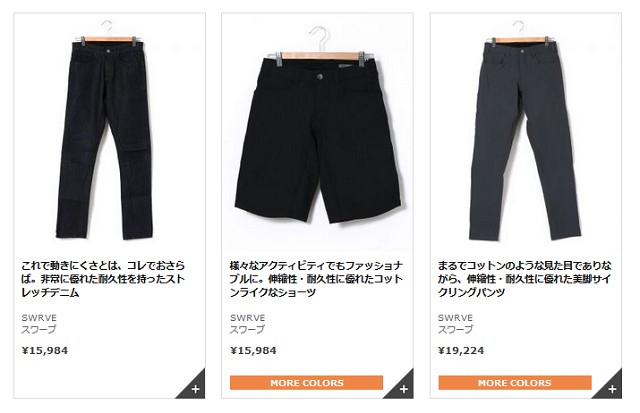Open cycling pants description link
The height and width of the screenshot is (413, 640).
tap(524, 279)
